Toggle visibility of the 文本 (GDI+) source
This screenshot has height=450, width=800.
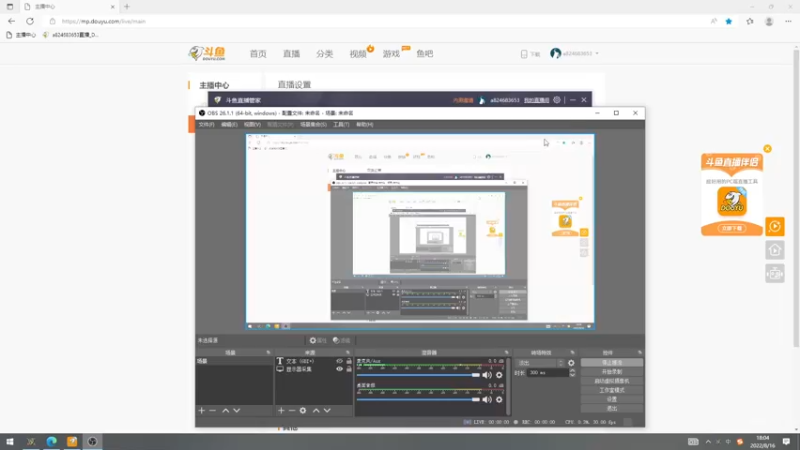pyautogui.click(x=339, y=361)
